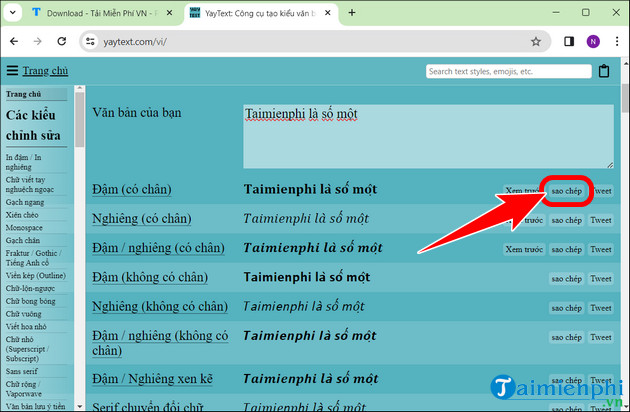Click the sidebar scrollbar up arrow
Image resolution: width=630 pixels, height=412 pixels.
coord(80,88)
